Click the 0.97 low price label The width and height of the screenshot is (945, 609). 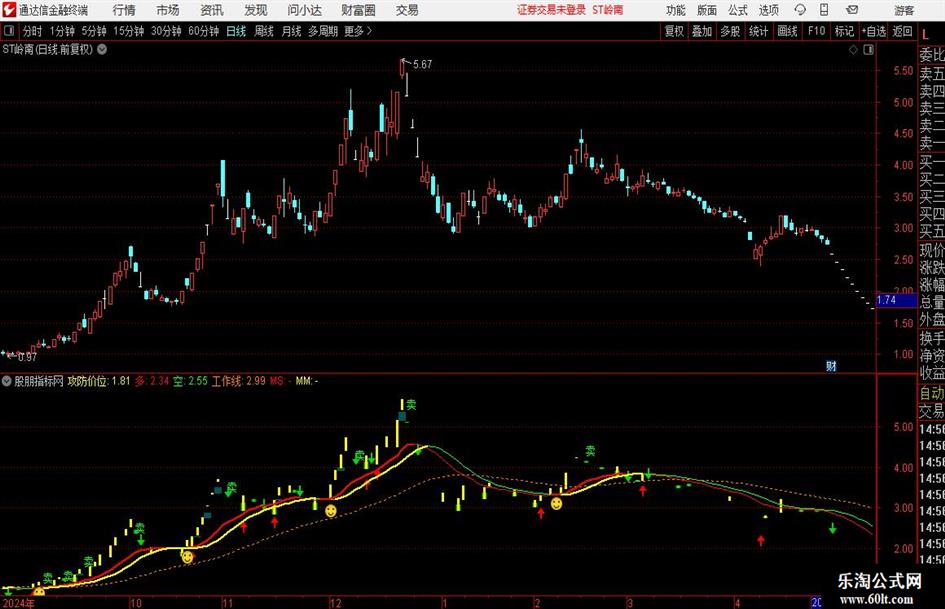(28, 357)
